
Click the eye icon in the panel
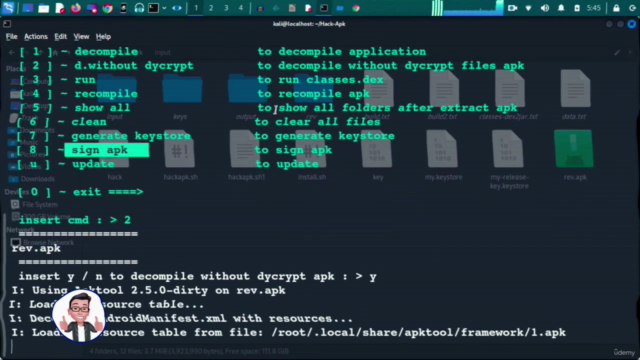coord(177,8)
